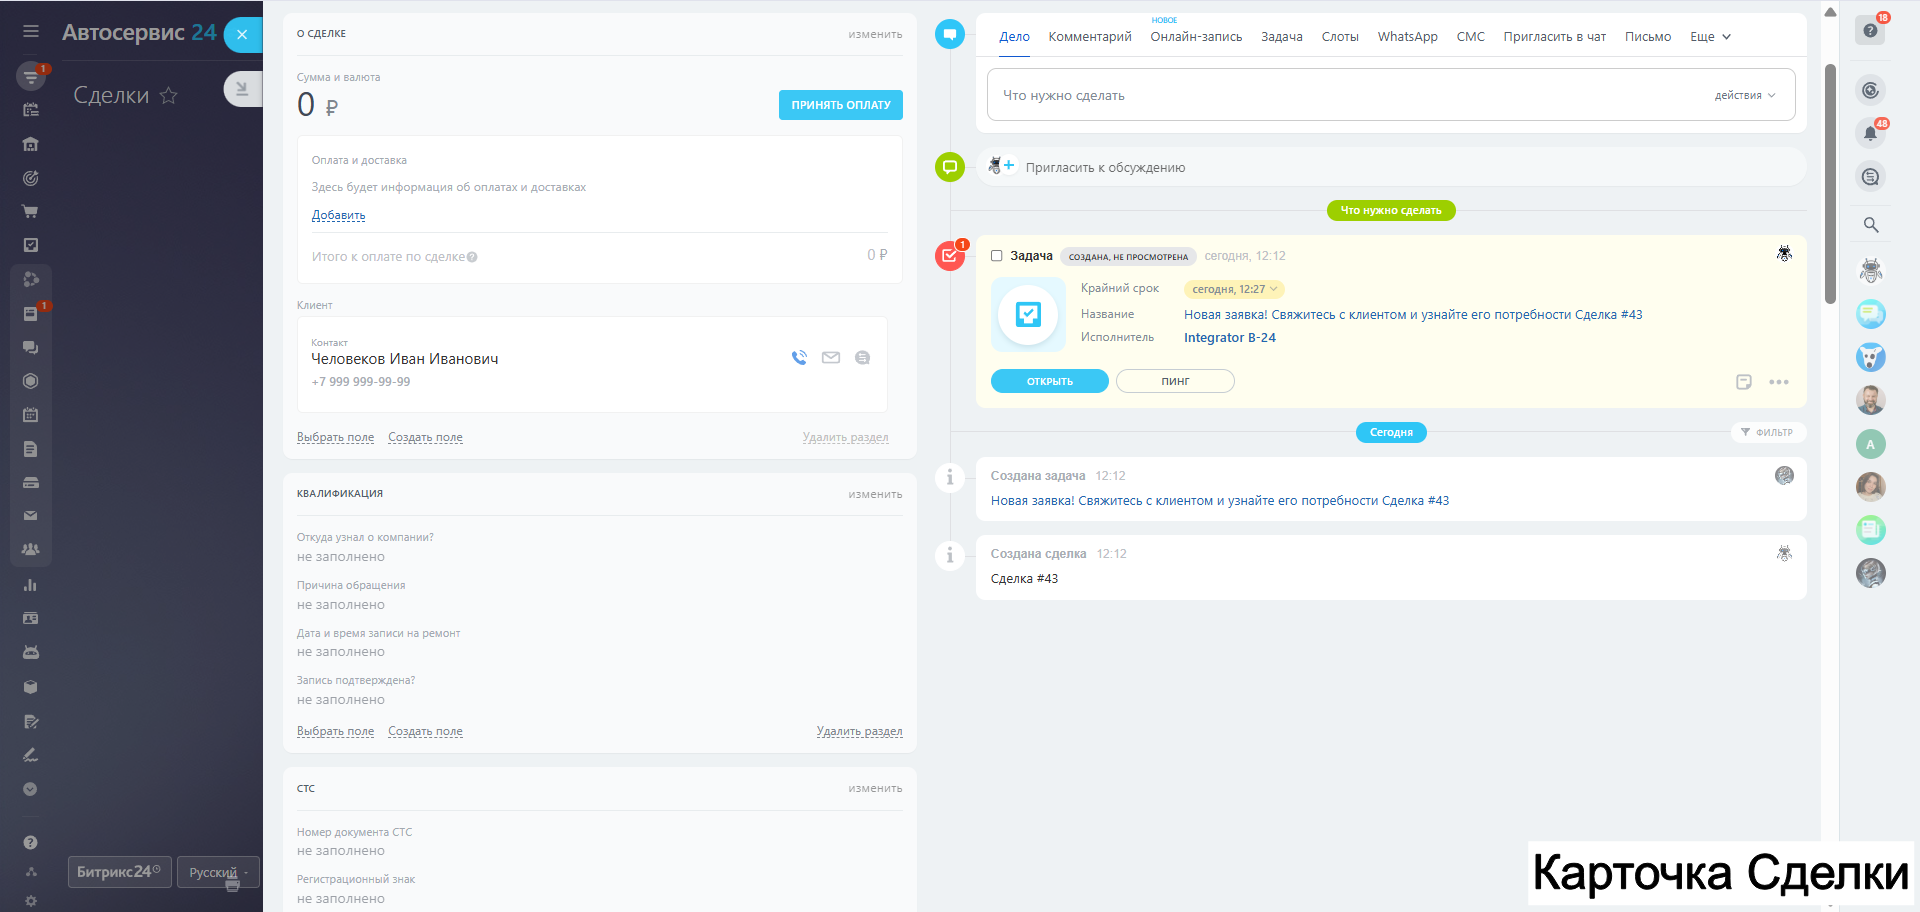This screenshot has width=1920, height=912.
Task: Open the Слоты tab
Action: click(1340, 37)
